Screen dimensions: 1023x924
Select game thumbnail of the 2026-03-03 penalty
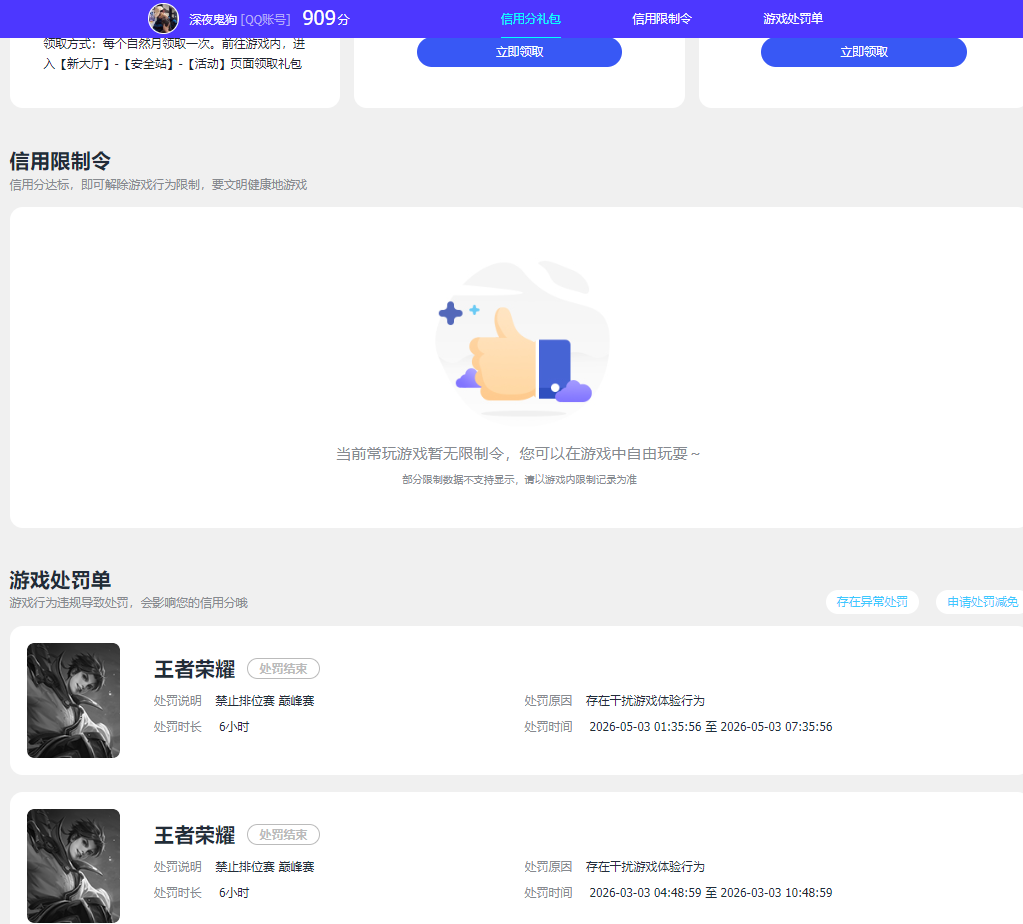click(x=73, y=866)
